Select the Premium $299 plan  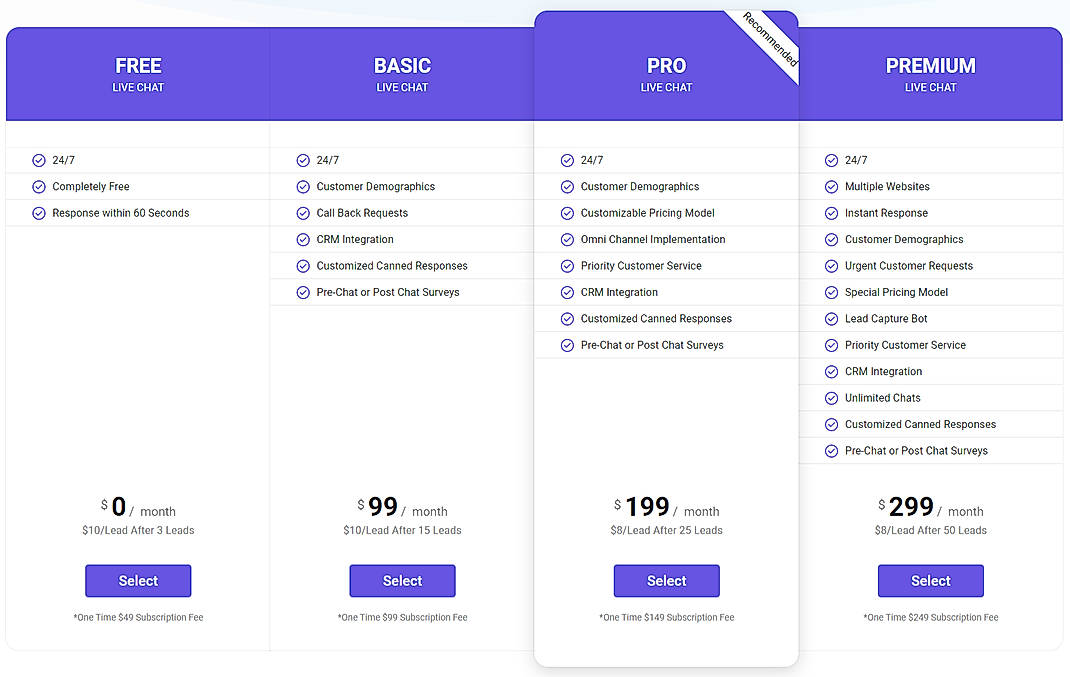(x=930, y=581)
